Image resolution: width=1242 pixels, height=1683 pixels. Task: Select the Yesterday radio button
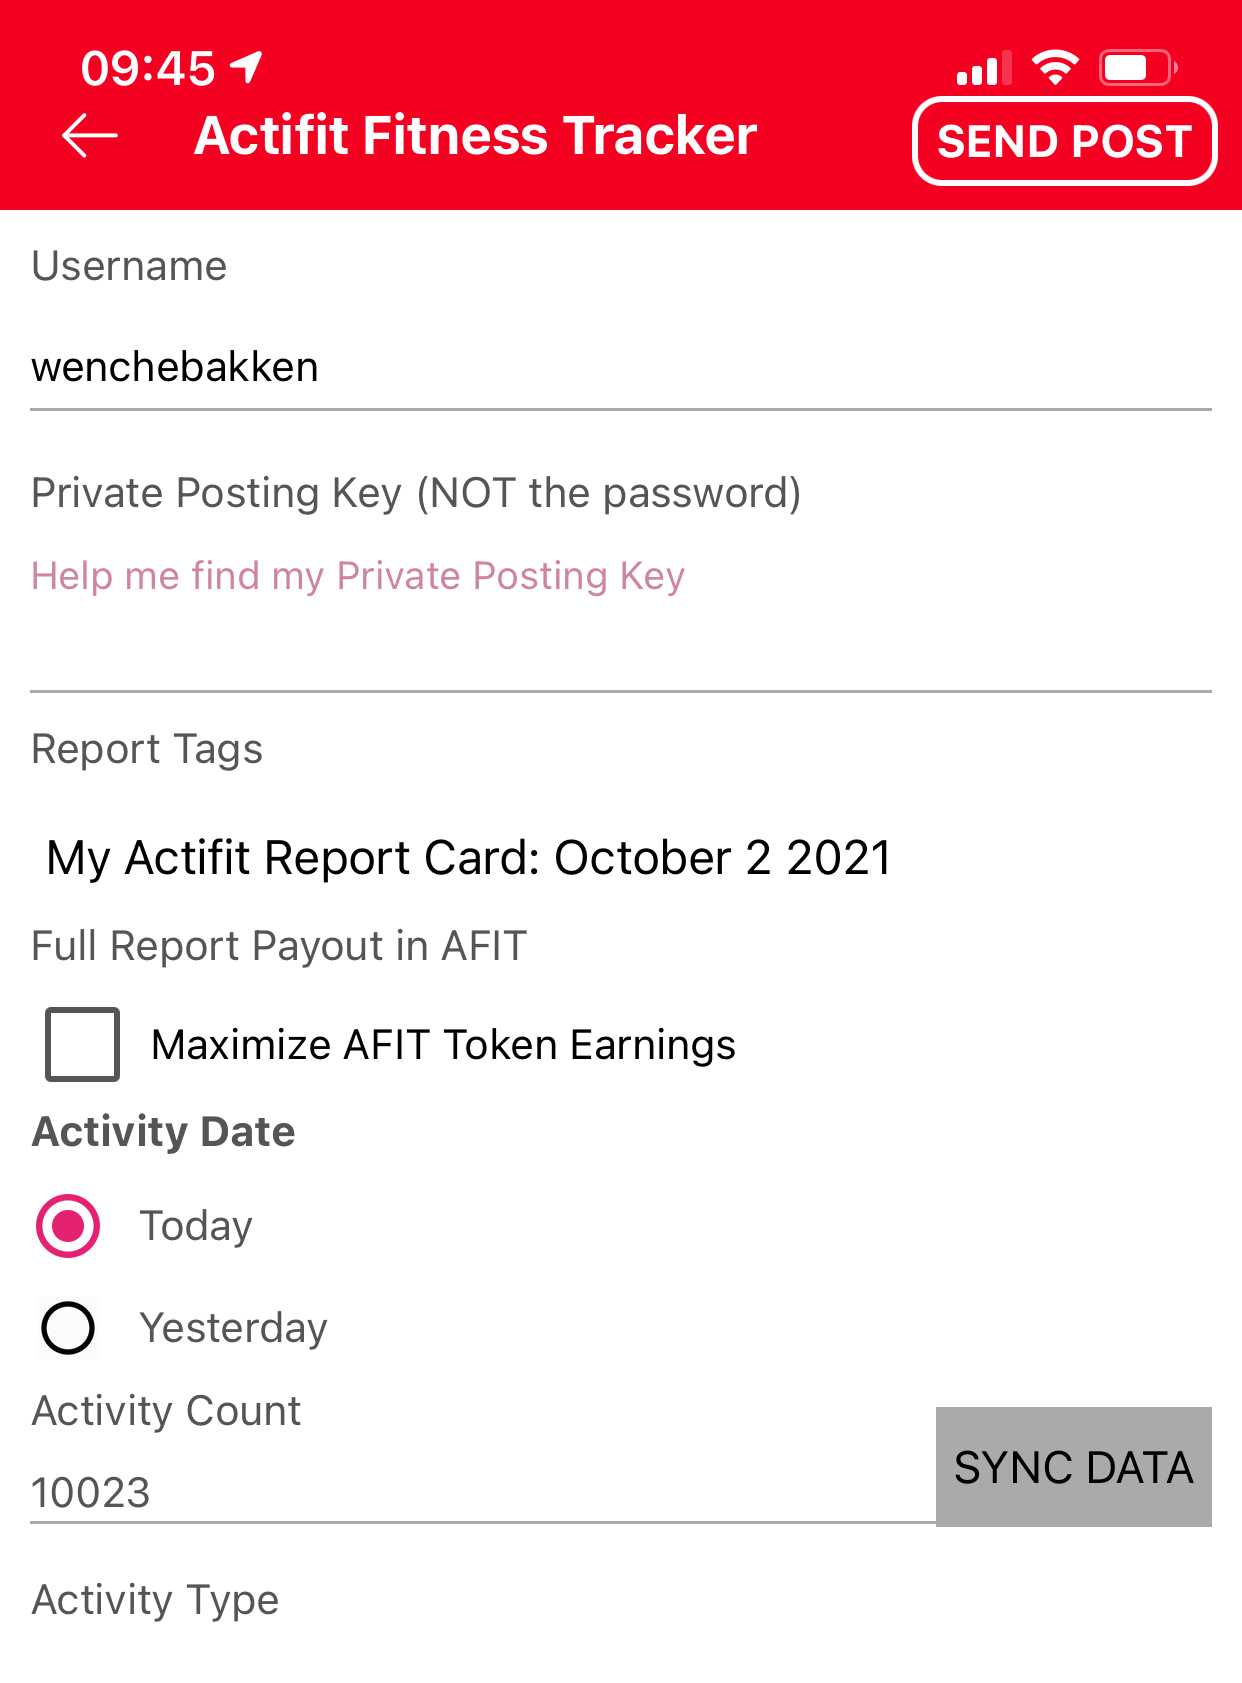coord(68,1328)
